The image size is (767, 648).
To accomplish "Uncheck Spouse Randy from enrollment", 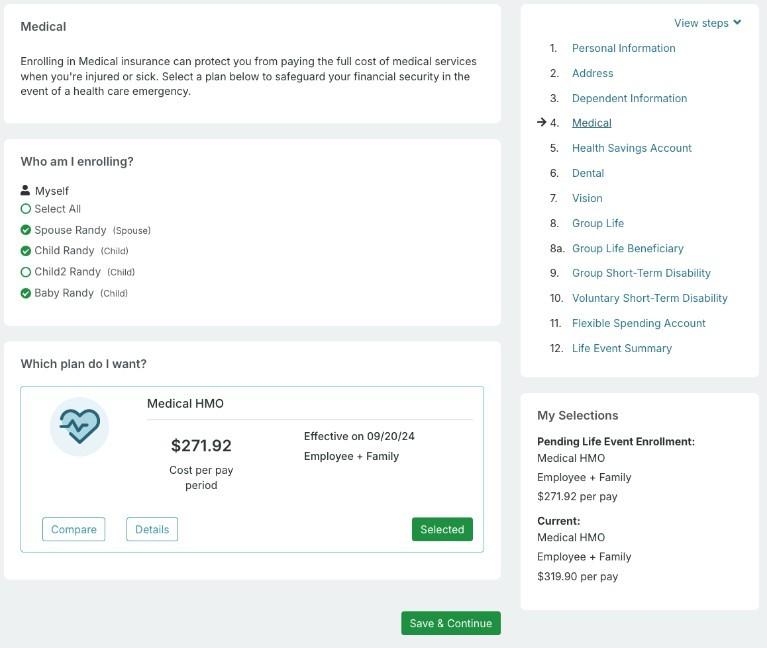I will [26, 230].
